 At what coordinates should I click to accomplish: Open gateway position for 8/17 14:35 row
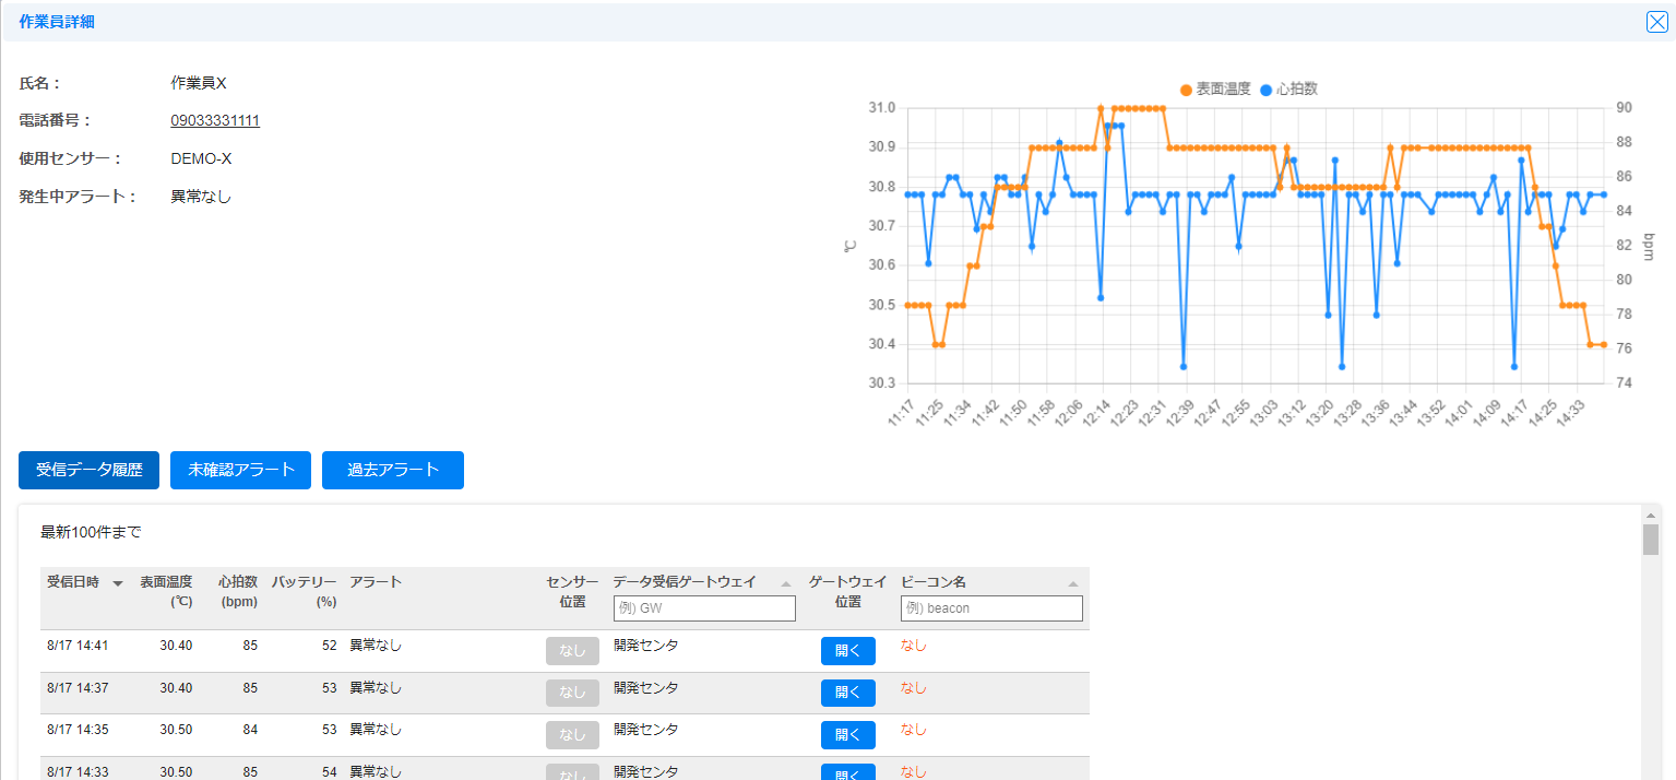848,735
